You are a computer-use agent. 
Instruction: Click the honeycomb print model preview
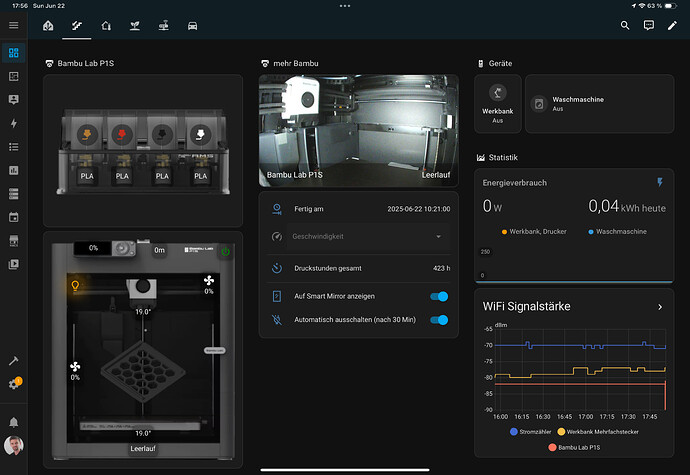pyautogui.click(x=143, y=372)
